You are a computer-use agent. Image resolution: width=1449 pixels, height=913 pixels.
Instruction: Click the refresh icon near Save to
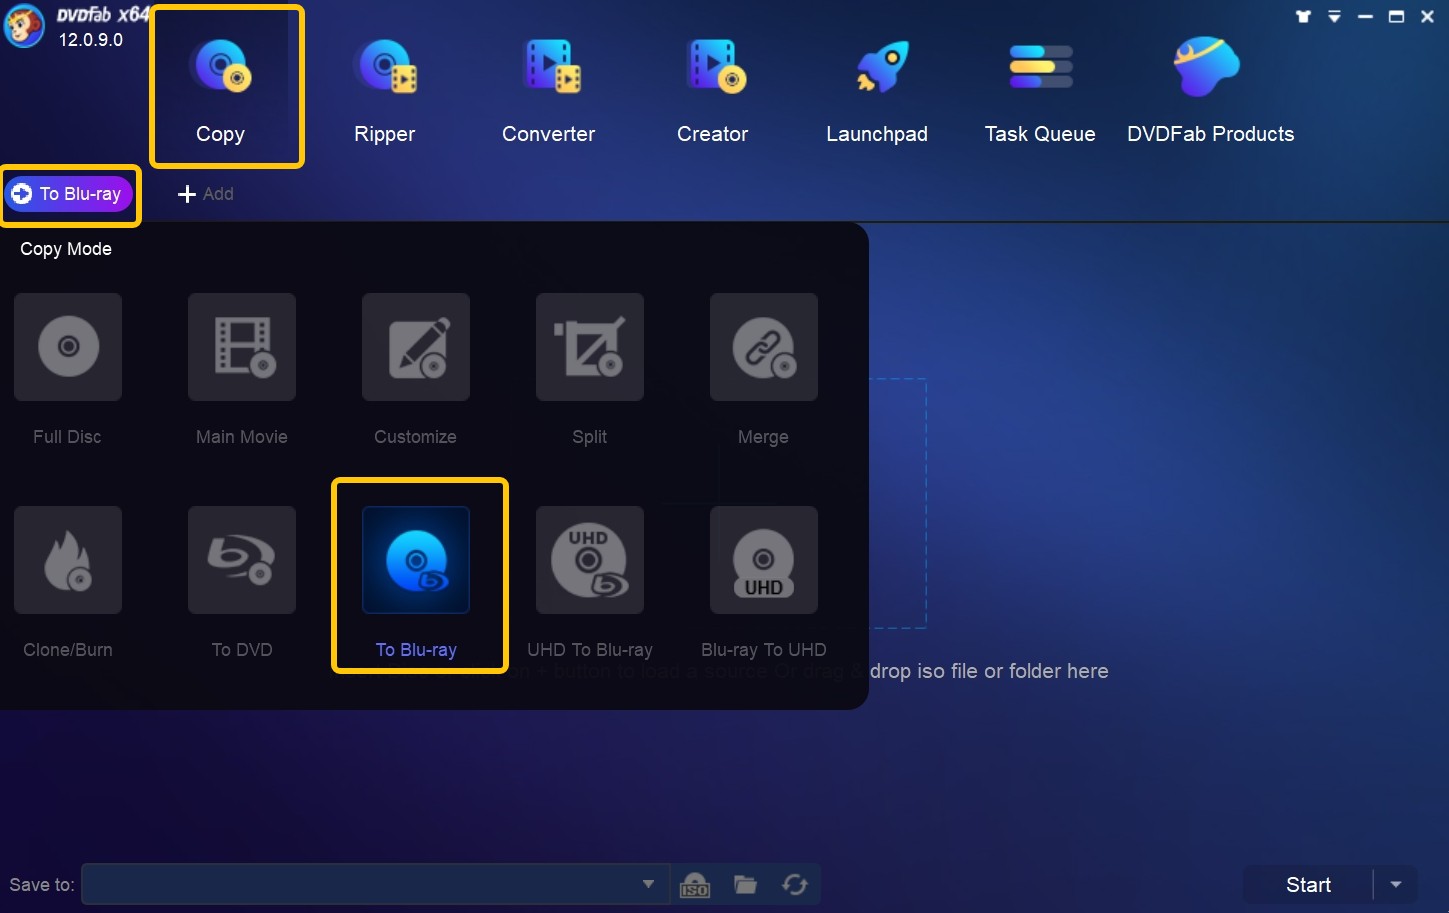pyautogui.click(x=795, y=884)
